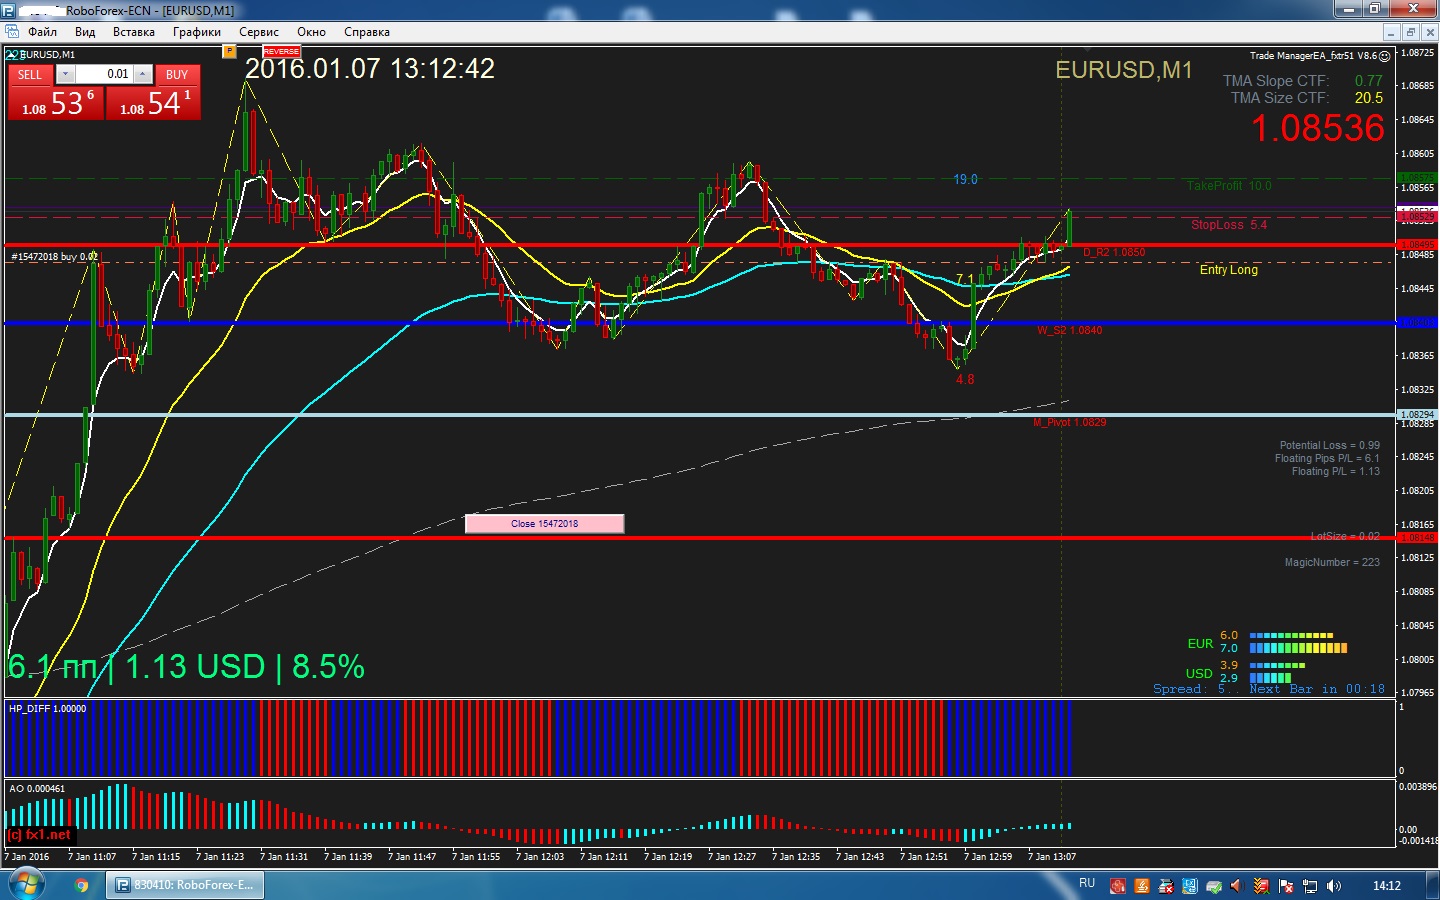Click the RoboForex app icon in title bar
Screen dimensions: 1440x900
coord(9,10)
